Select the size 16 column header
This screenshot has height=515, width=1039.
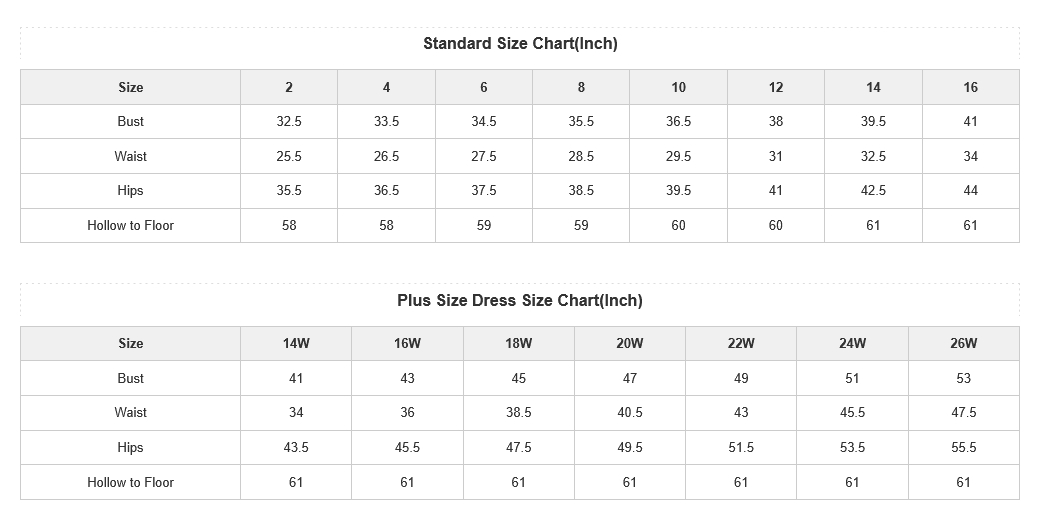click(970, 87)
